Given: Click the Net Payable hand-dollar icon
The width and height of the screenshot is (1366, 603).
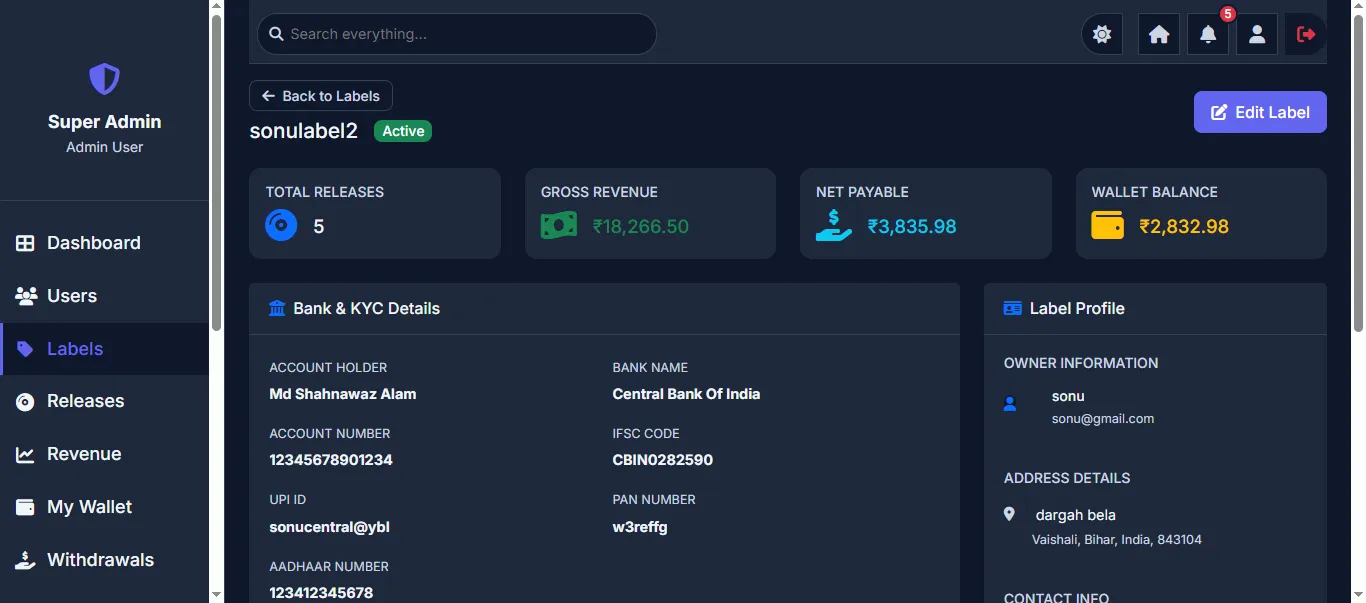Looking at the screenshot, I should [x=834, y=225].
